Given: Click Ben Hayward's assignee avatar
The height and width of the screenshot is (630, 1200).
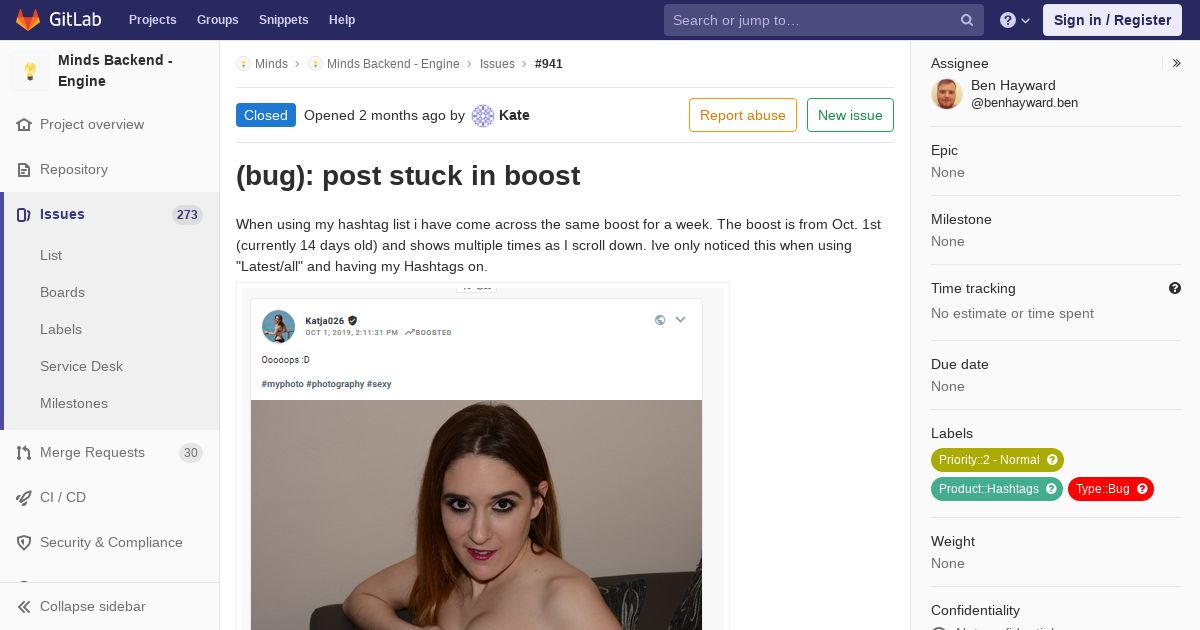Looking at the screenshot, I should coord(947,94).
